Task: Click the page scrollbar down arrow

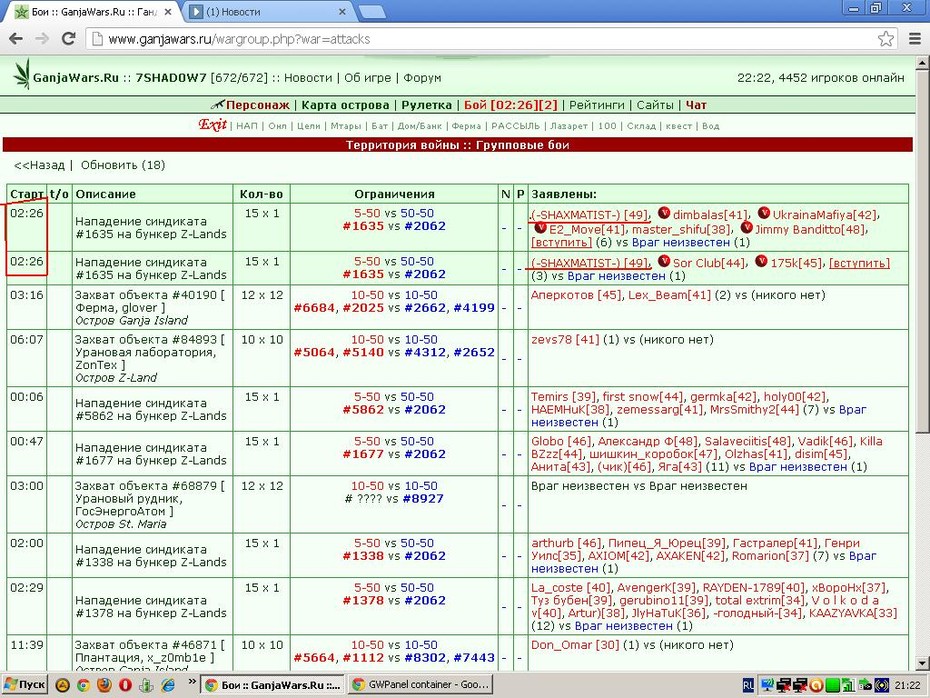Action: tap(922, 664)
